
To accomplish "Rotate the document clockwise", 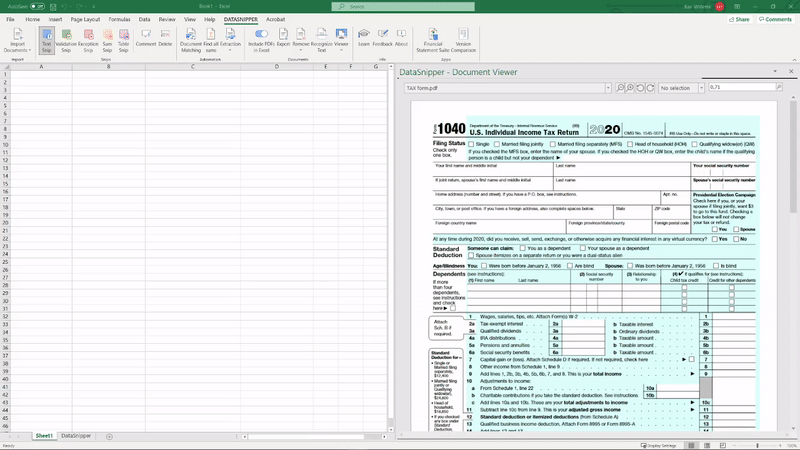I will coord(652,88).
